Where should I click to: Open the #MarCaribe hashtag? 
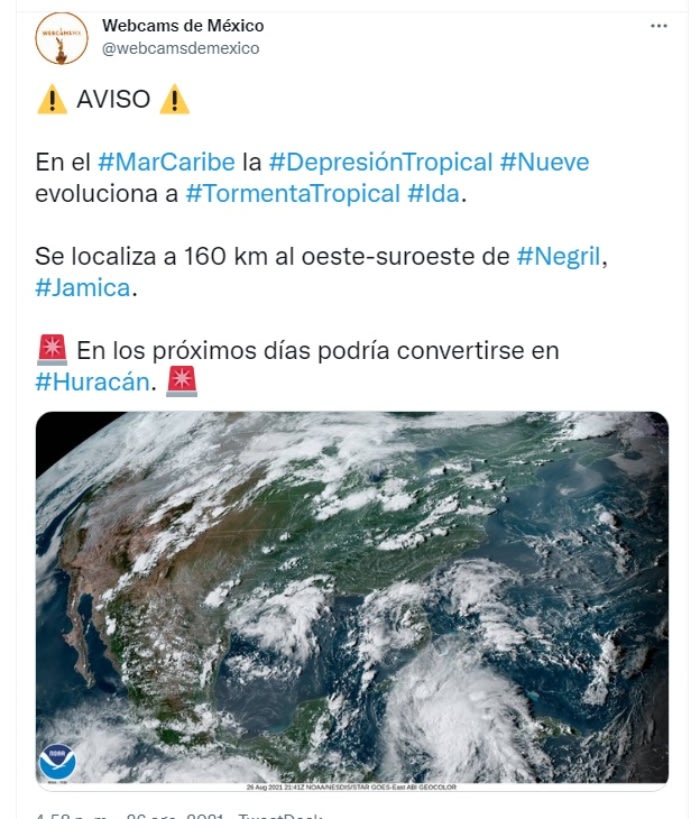click(167, 162)
